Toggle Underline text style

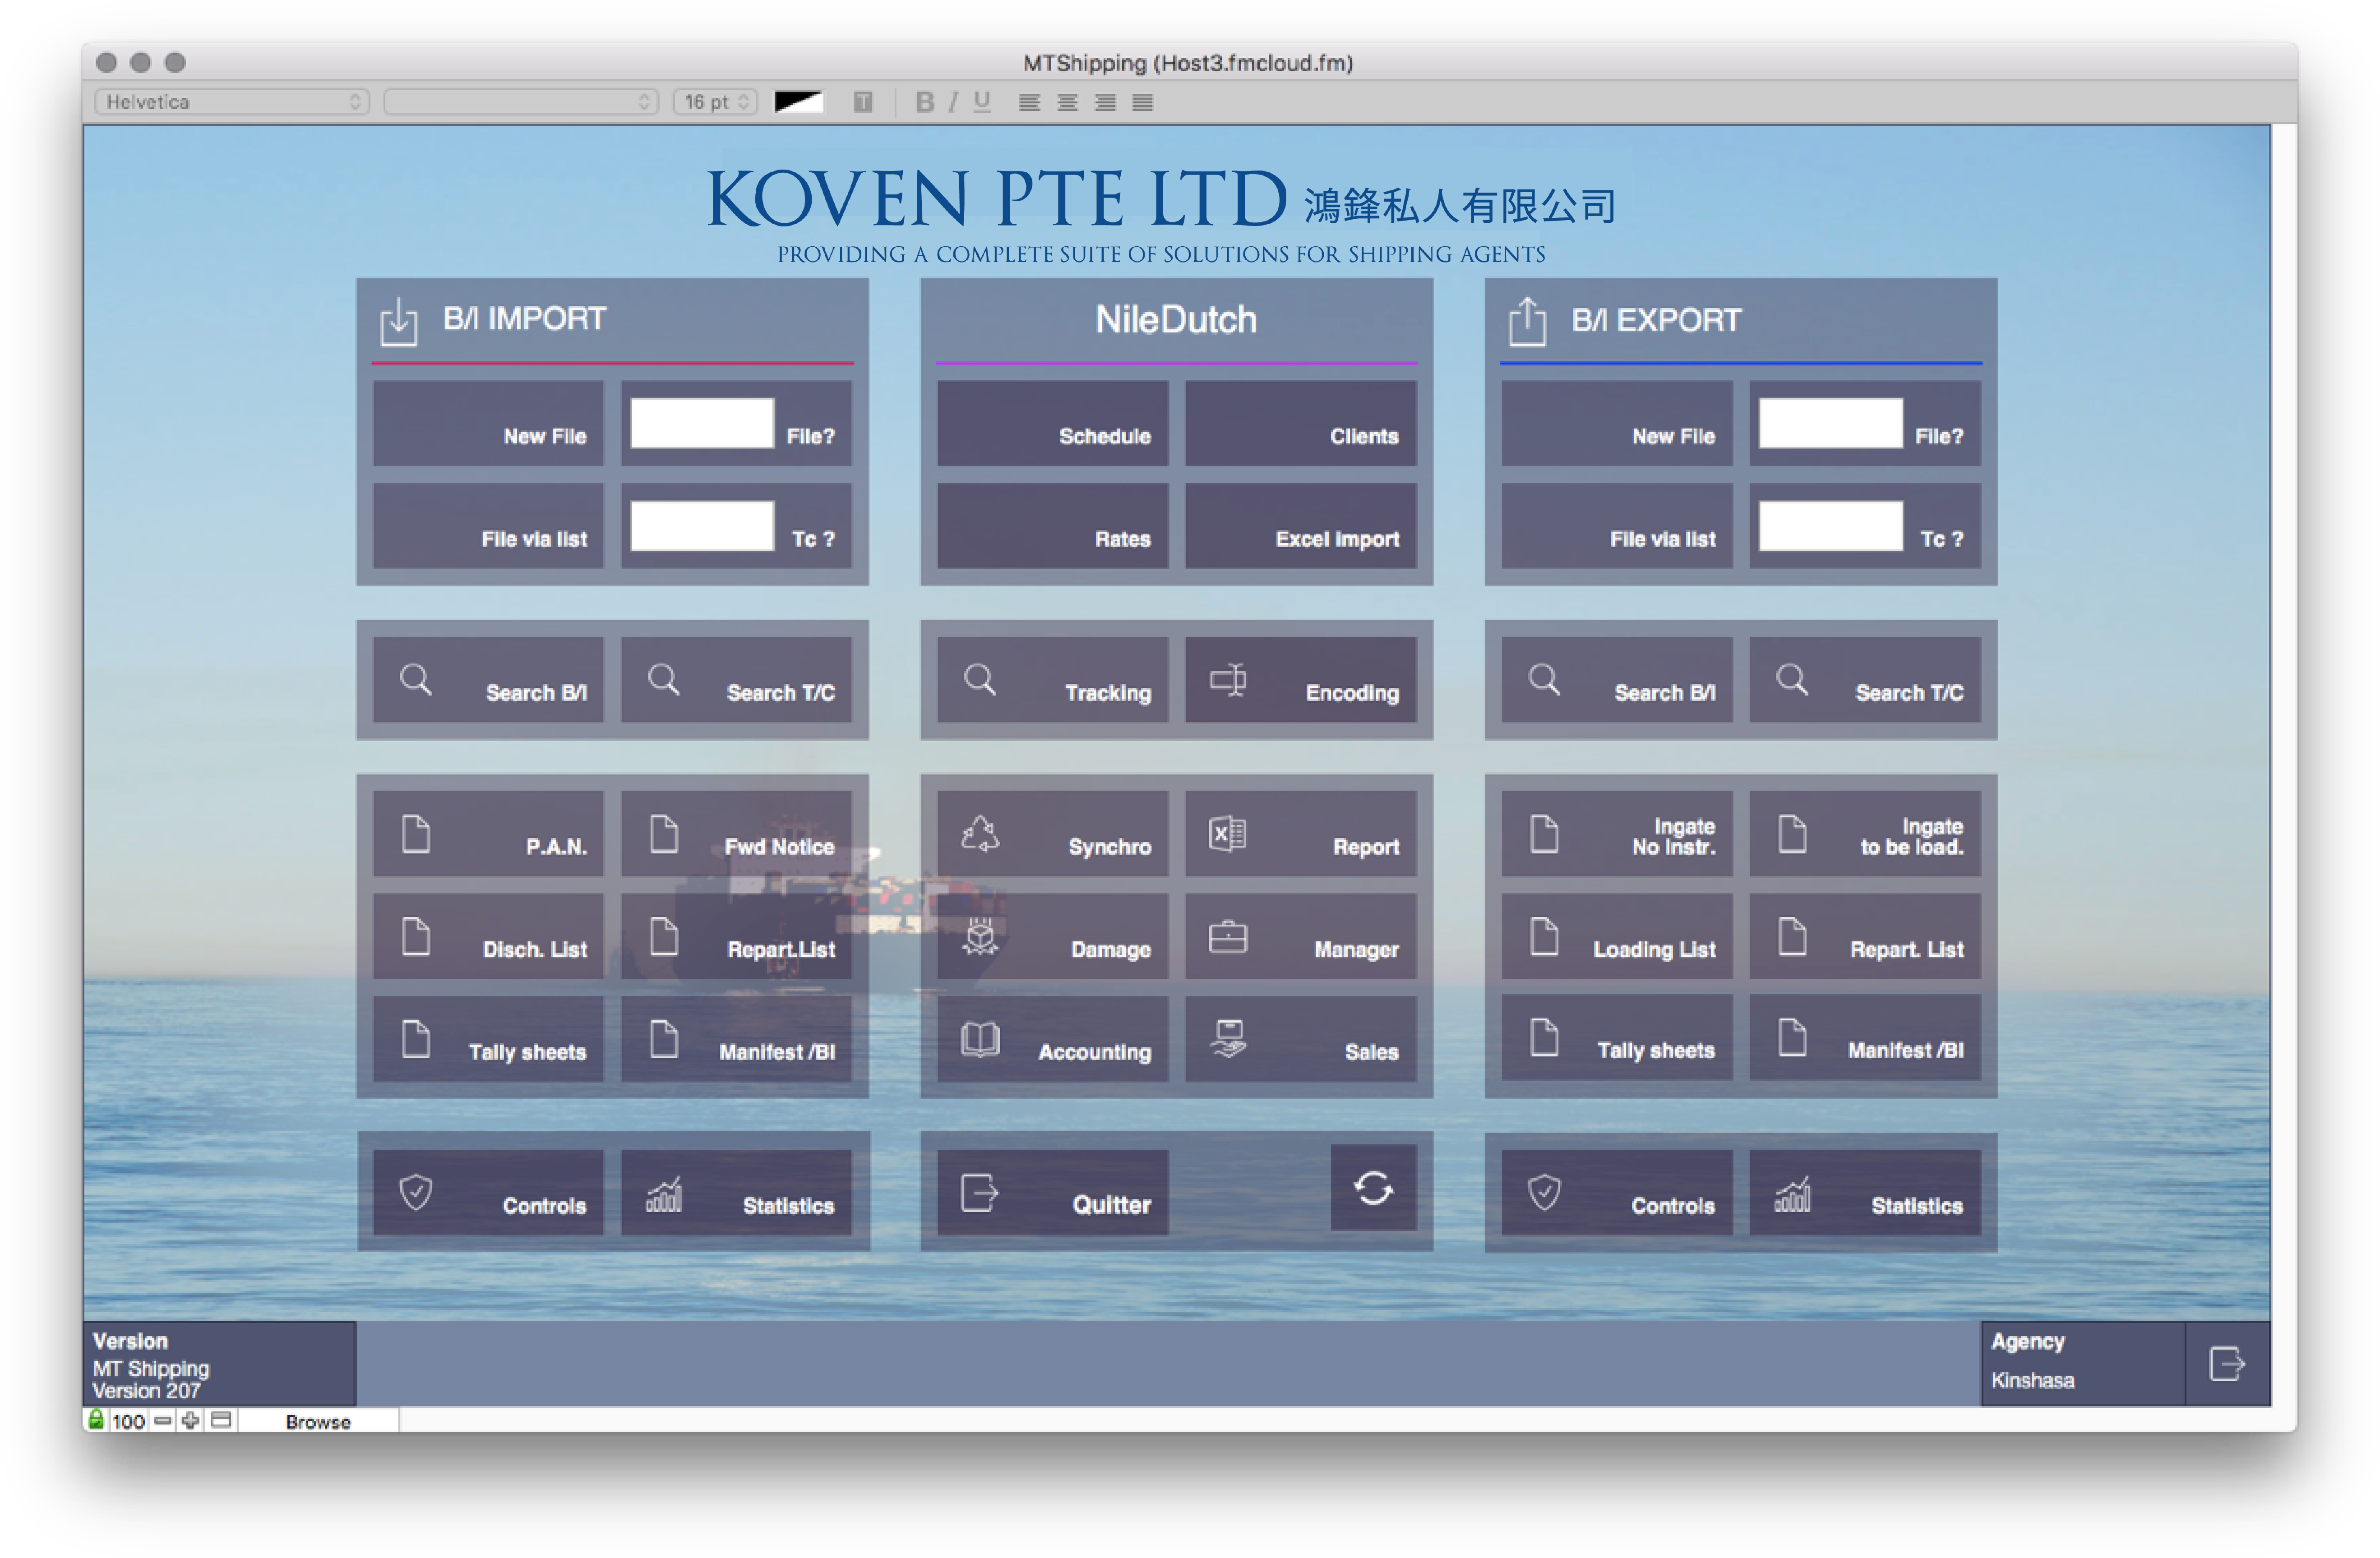click(982, 102)
